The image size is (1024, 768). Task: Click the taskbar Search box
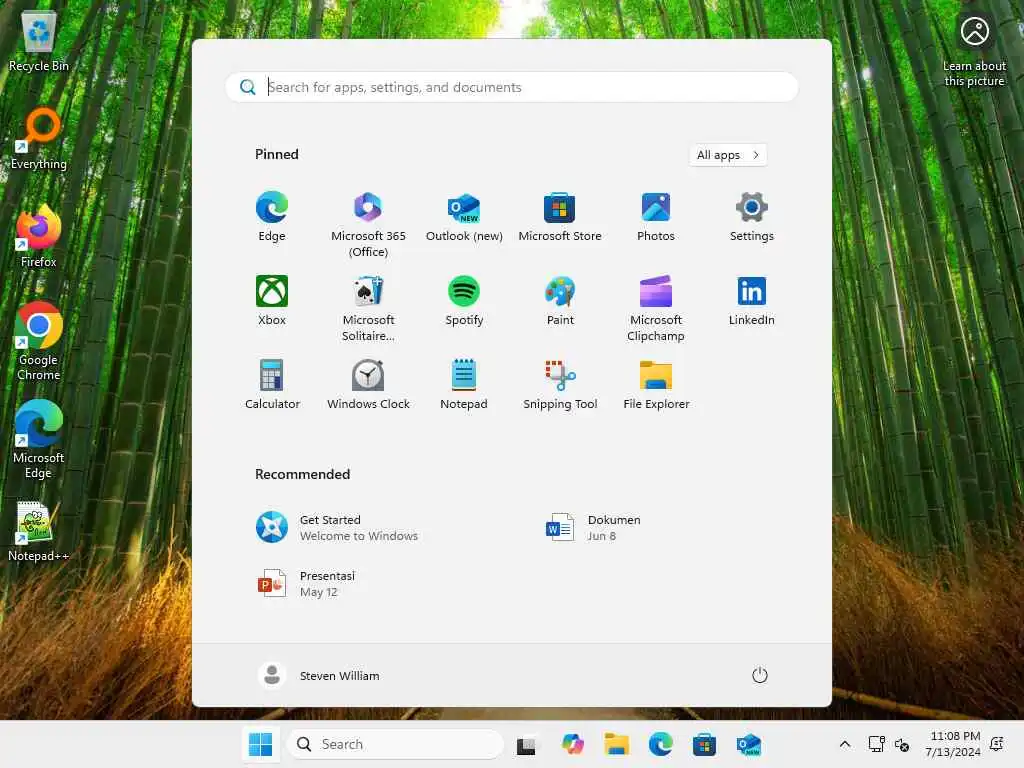395,744
